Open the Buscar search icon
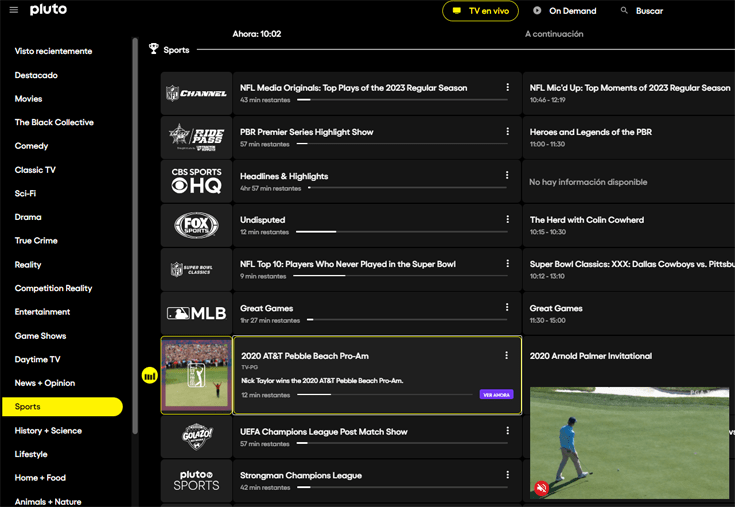735x507 pixels. click(x=624, y=10)
